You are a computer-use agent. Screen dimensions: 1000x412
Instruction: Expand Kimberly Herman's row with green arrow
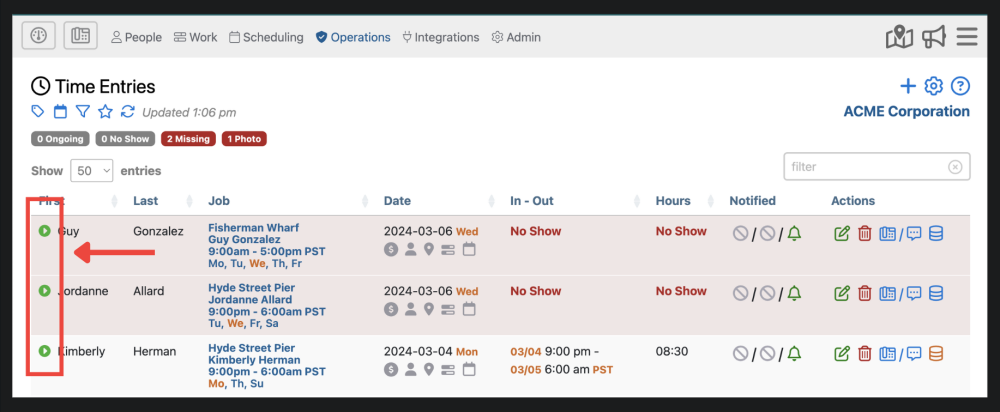pyautogui.click(x=44, y=351)
